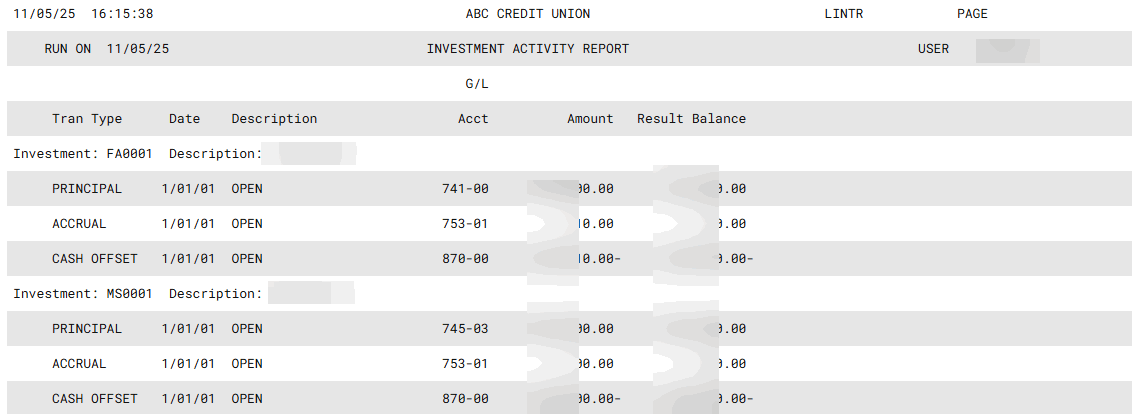Click the Investment: MS0001 group row
The height and width of the screenshot is (414, 1132).
pos(83,294)
